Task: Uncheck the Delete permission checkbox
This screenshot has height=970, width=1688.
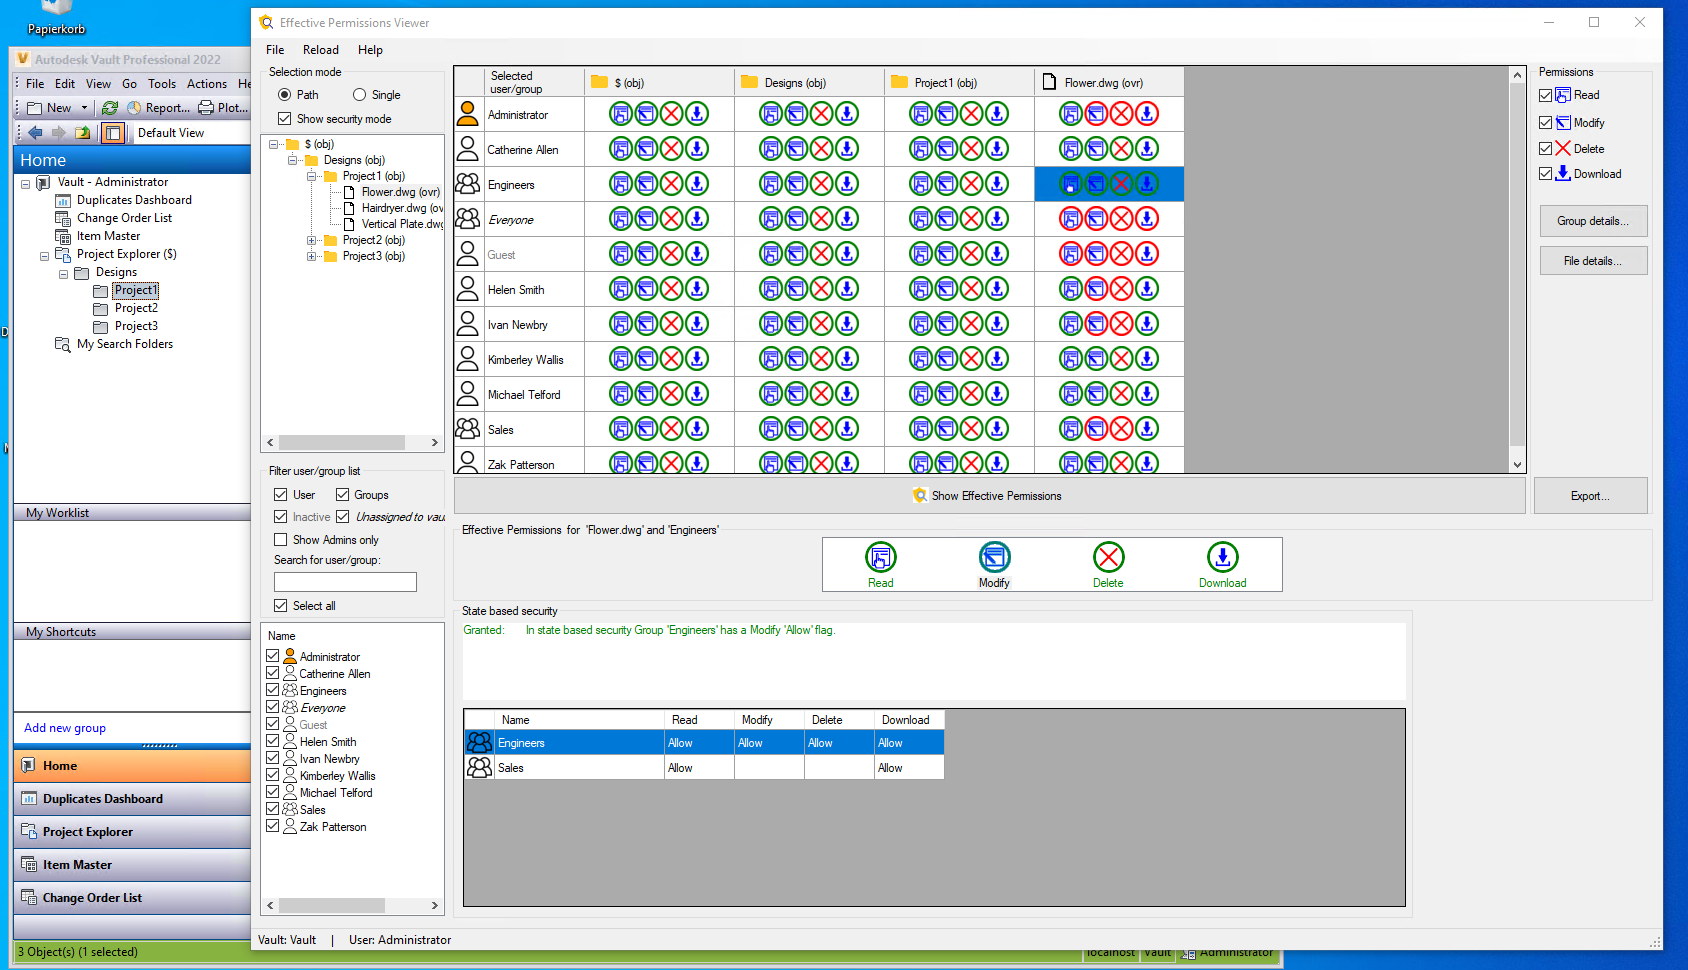Action: click(x=1546, y=149)
